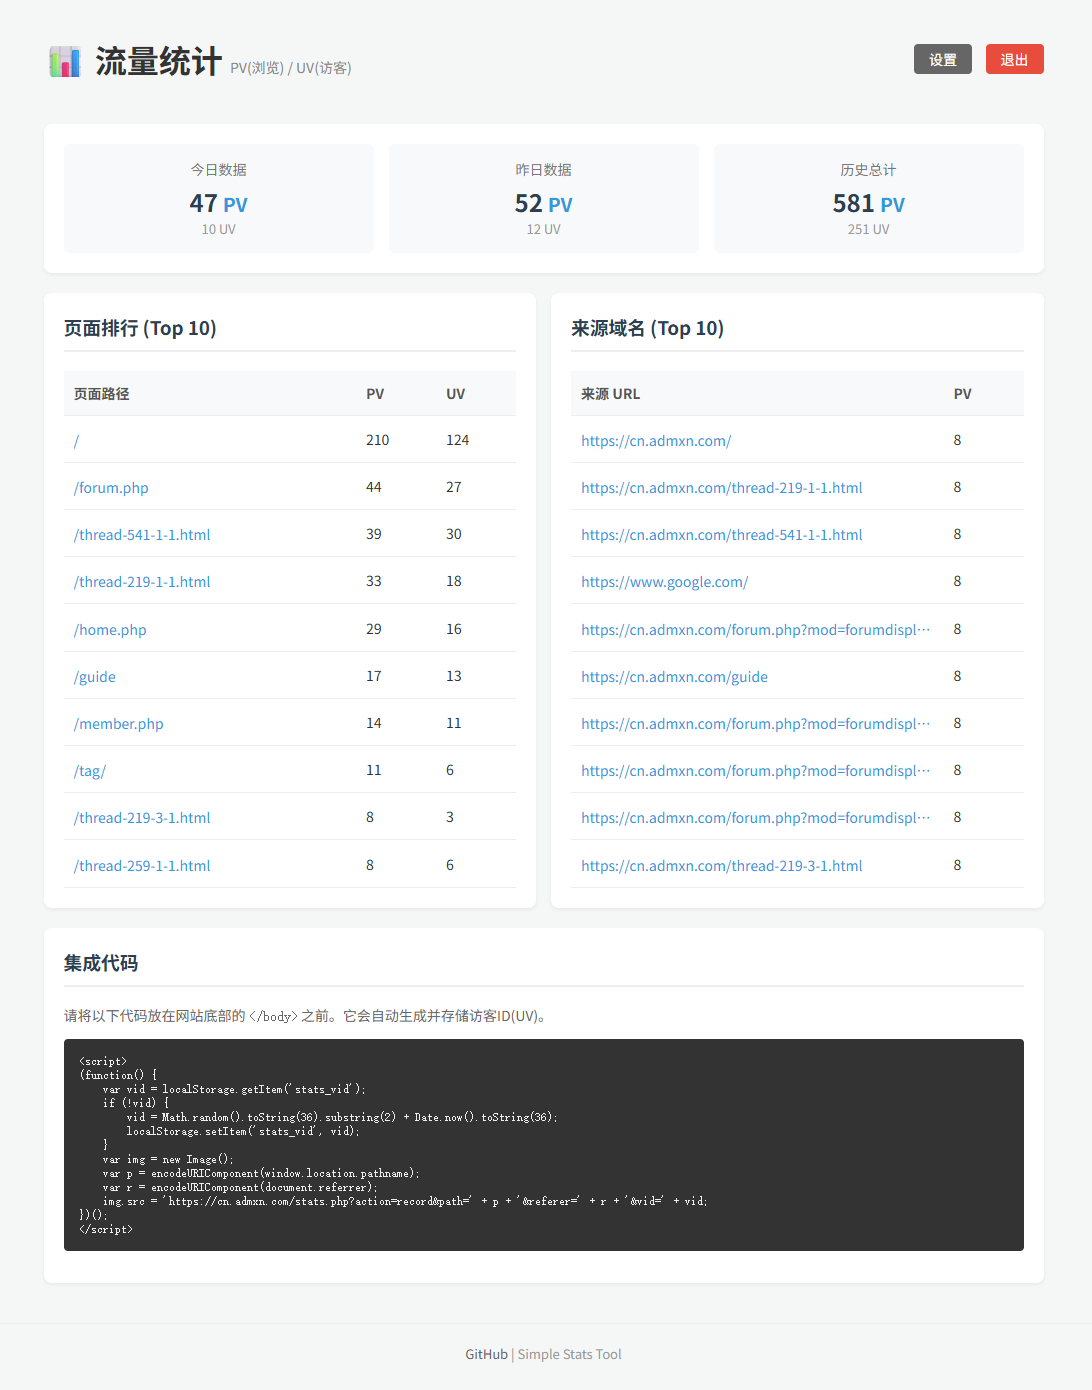Select the 今日数据 statistics card
The width and height of the screenshot is (1092, 1390).
click(218, 198)
